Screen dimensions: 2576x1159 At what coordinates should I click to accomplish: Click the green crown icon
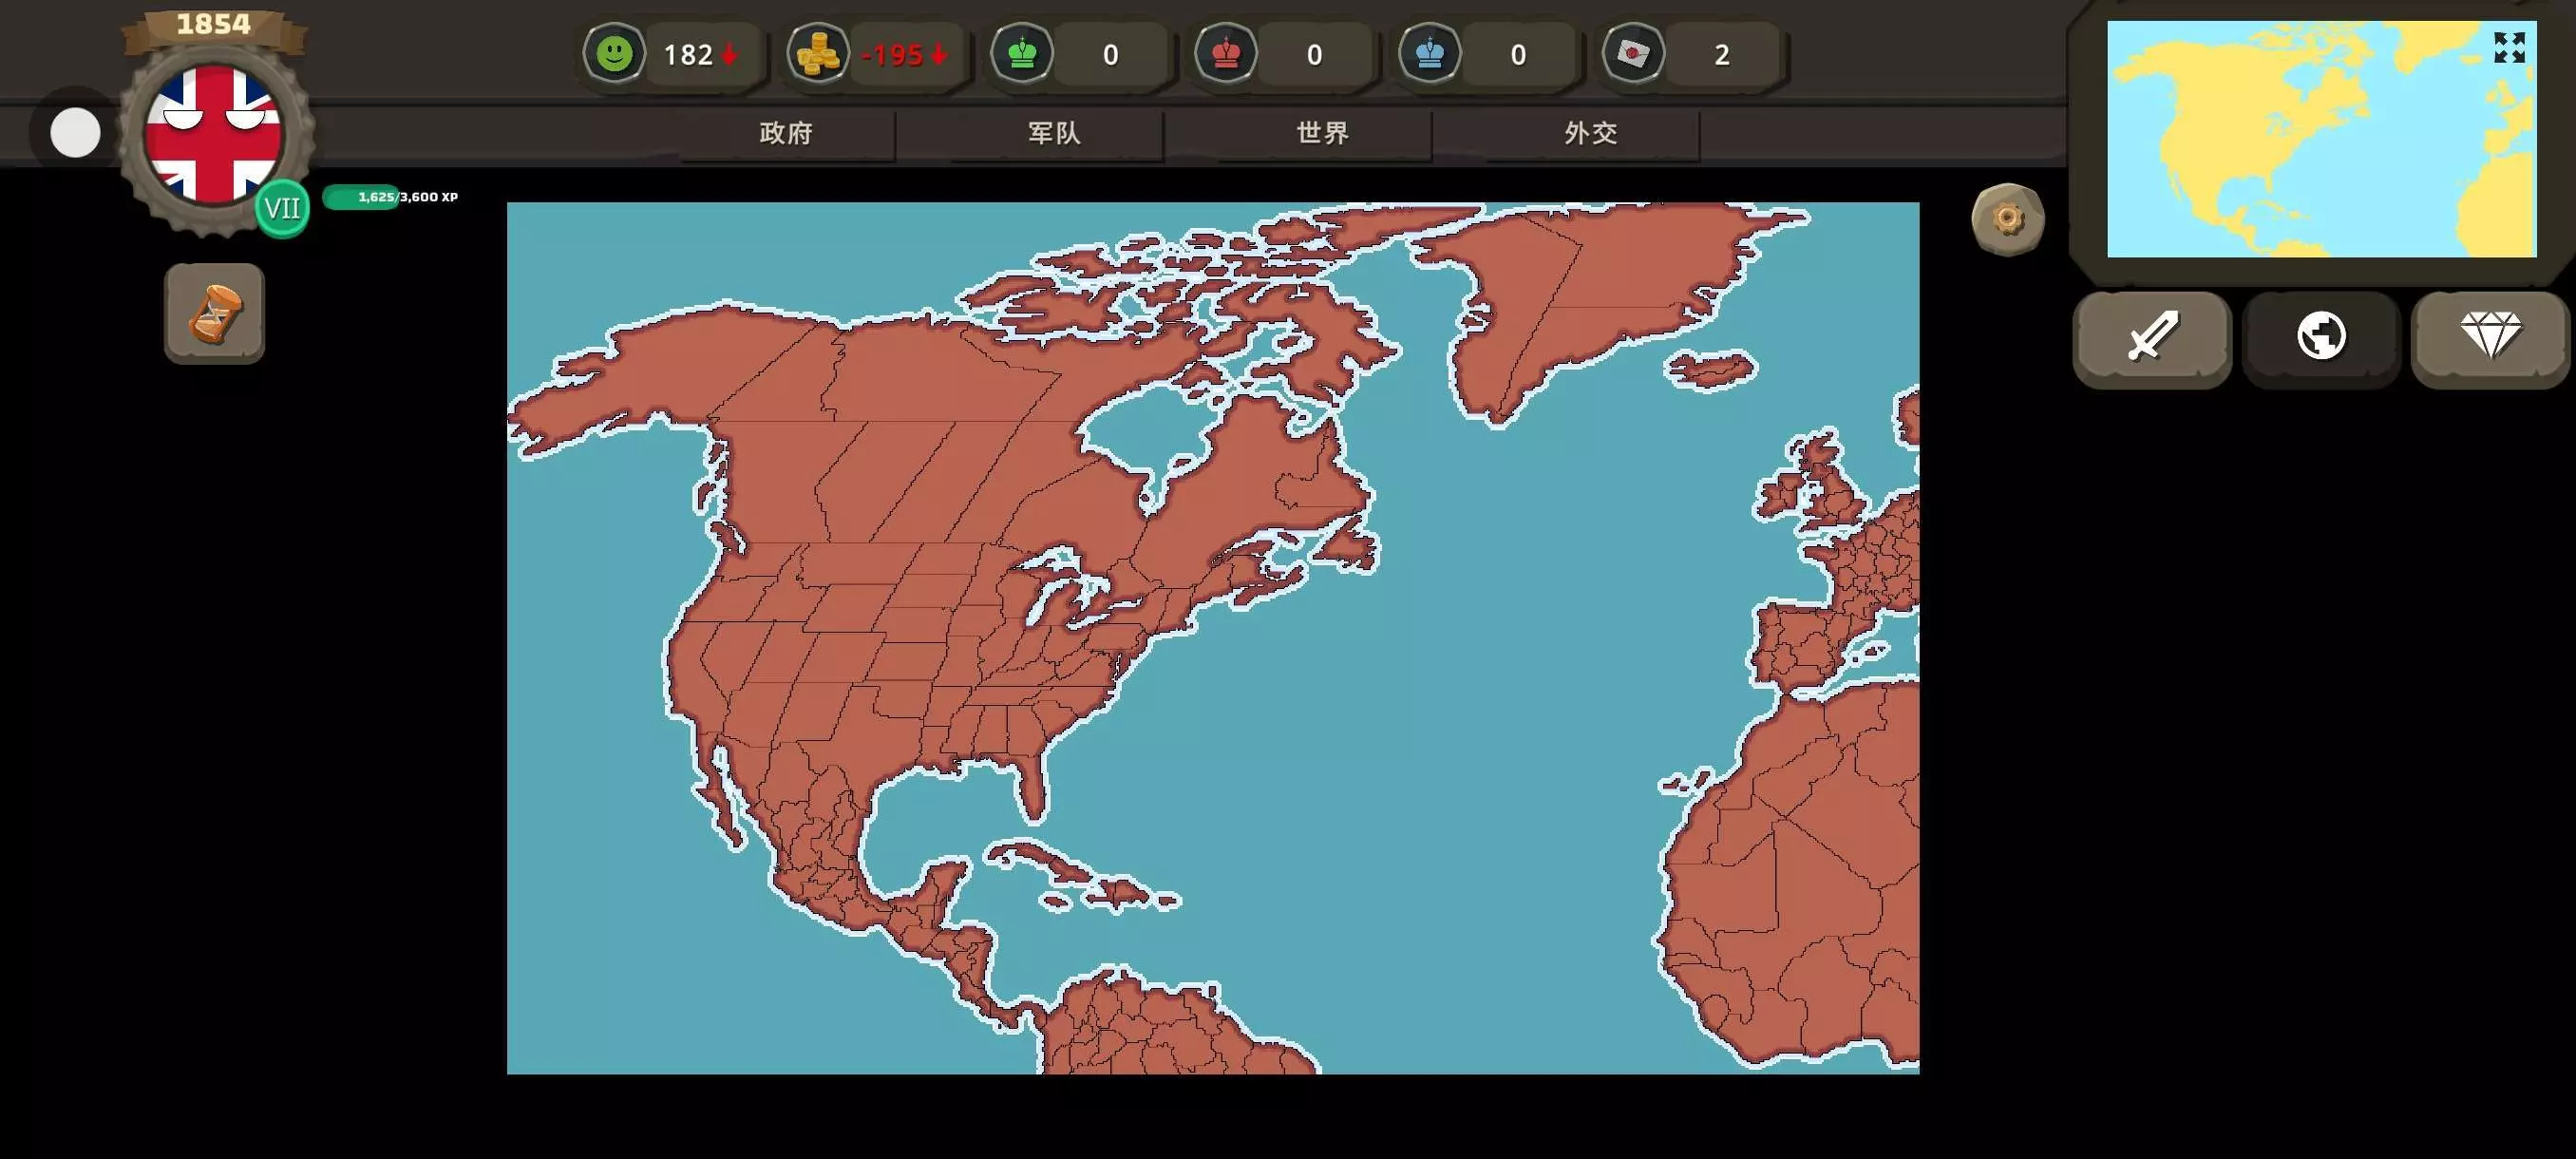[1022, 53]
